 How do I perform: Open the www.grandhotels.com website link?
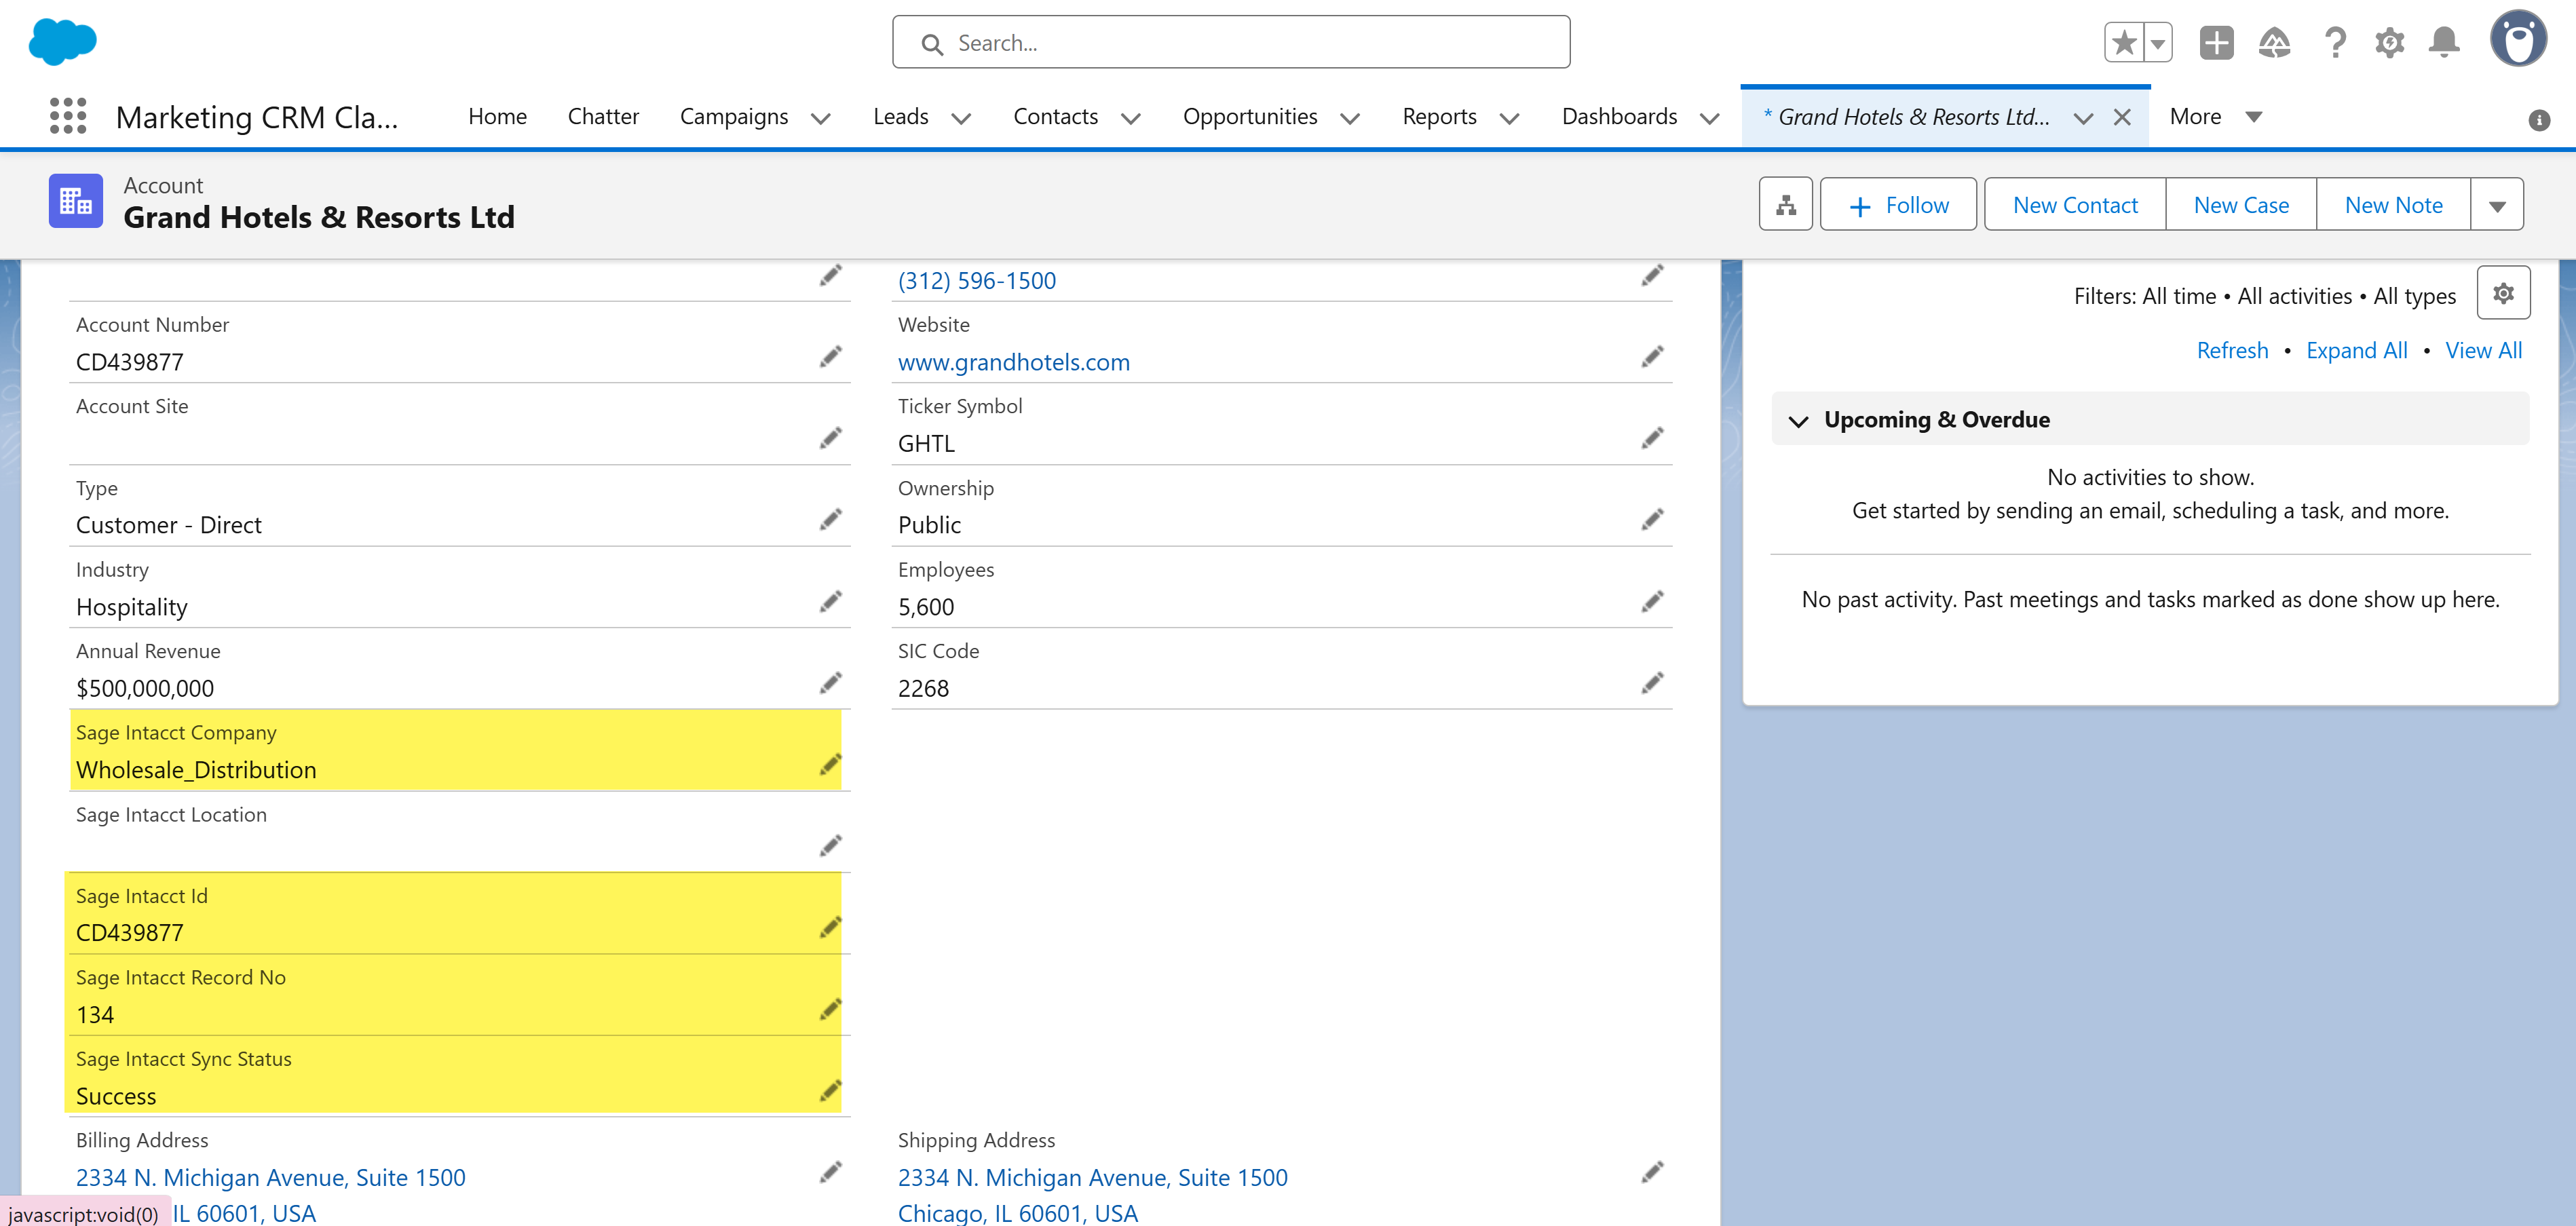(1013, 363)
